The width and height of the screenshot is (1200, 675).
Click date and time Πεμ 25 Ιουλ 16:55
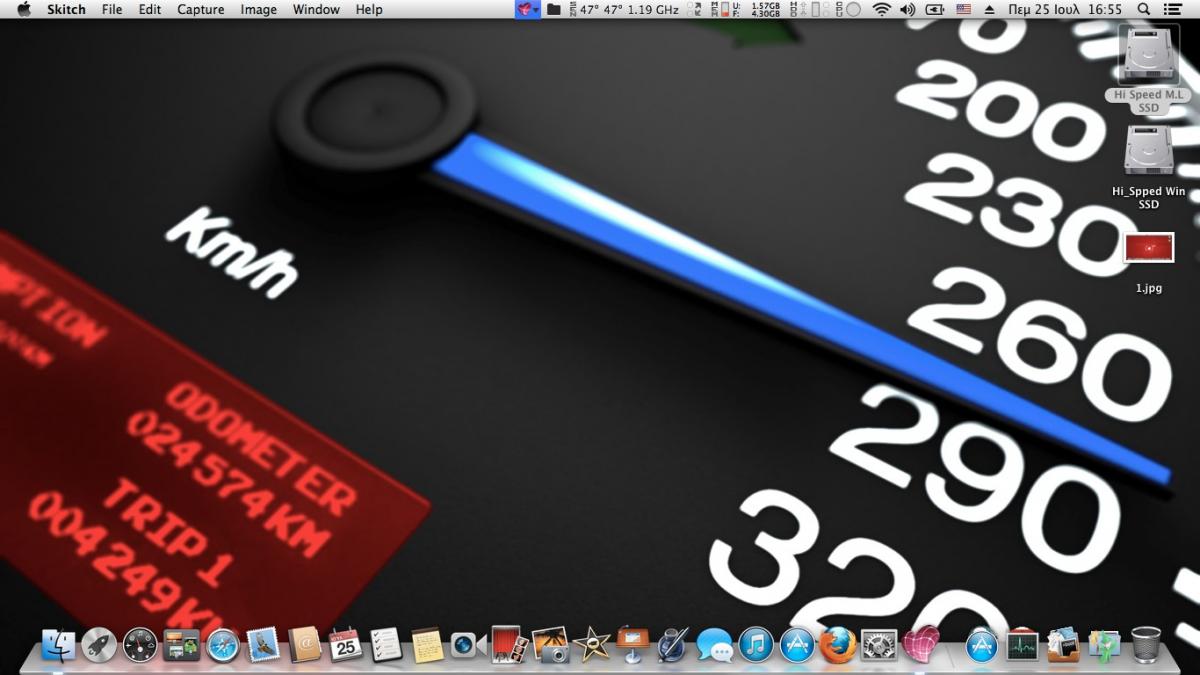[x=1065, y=9]
